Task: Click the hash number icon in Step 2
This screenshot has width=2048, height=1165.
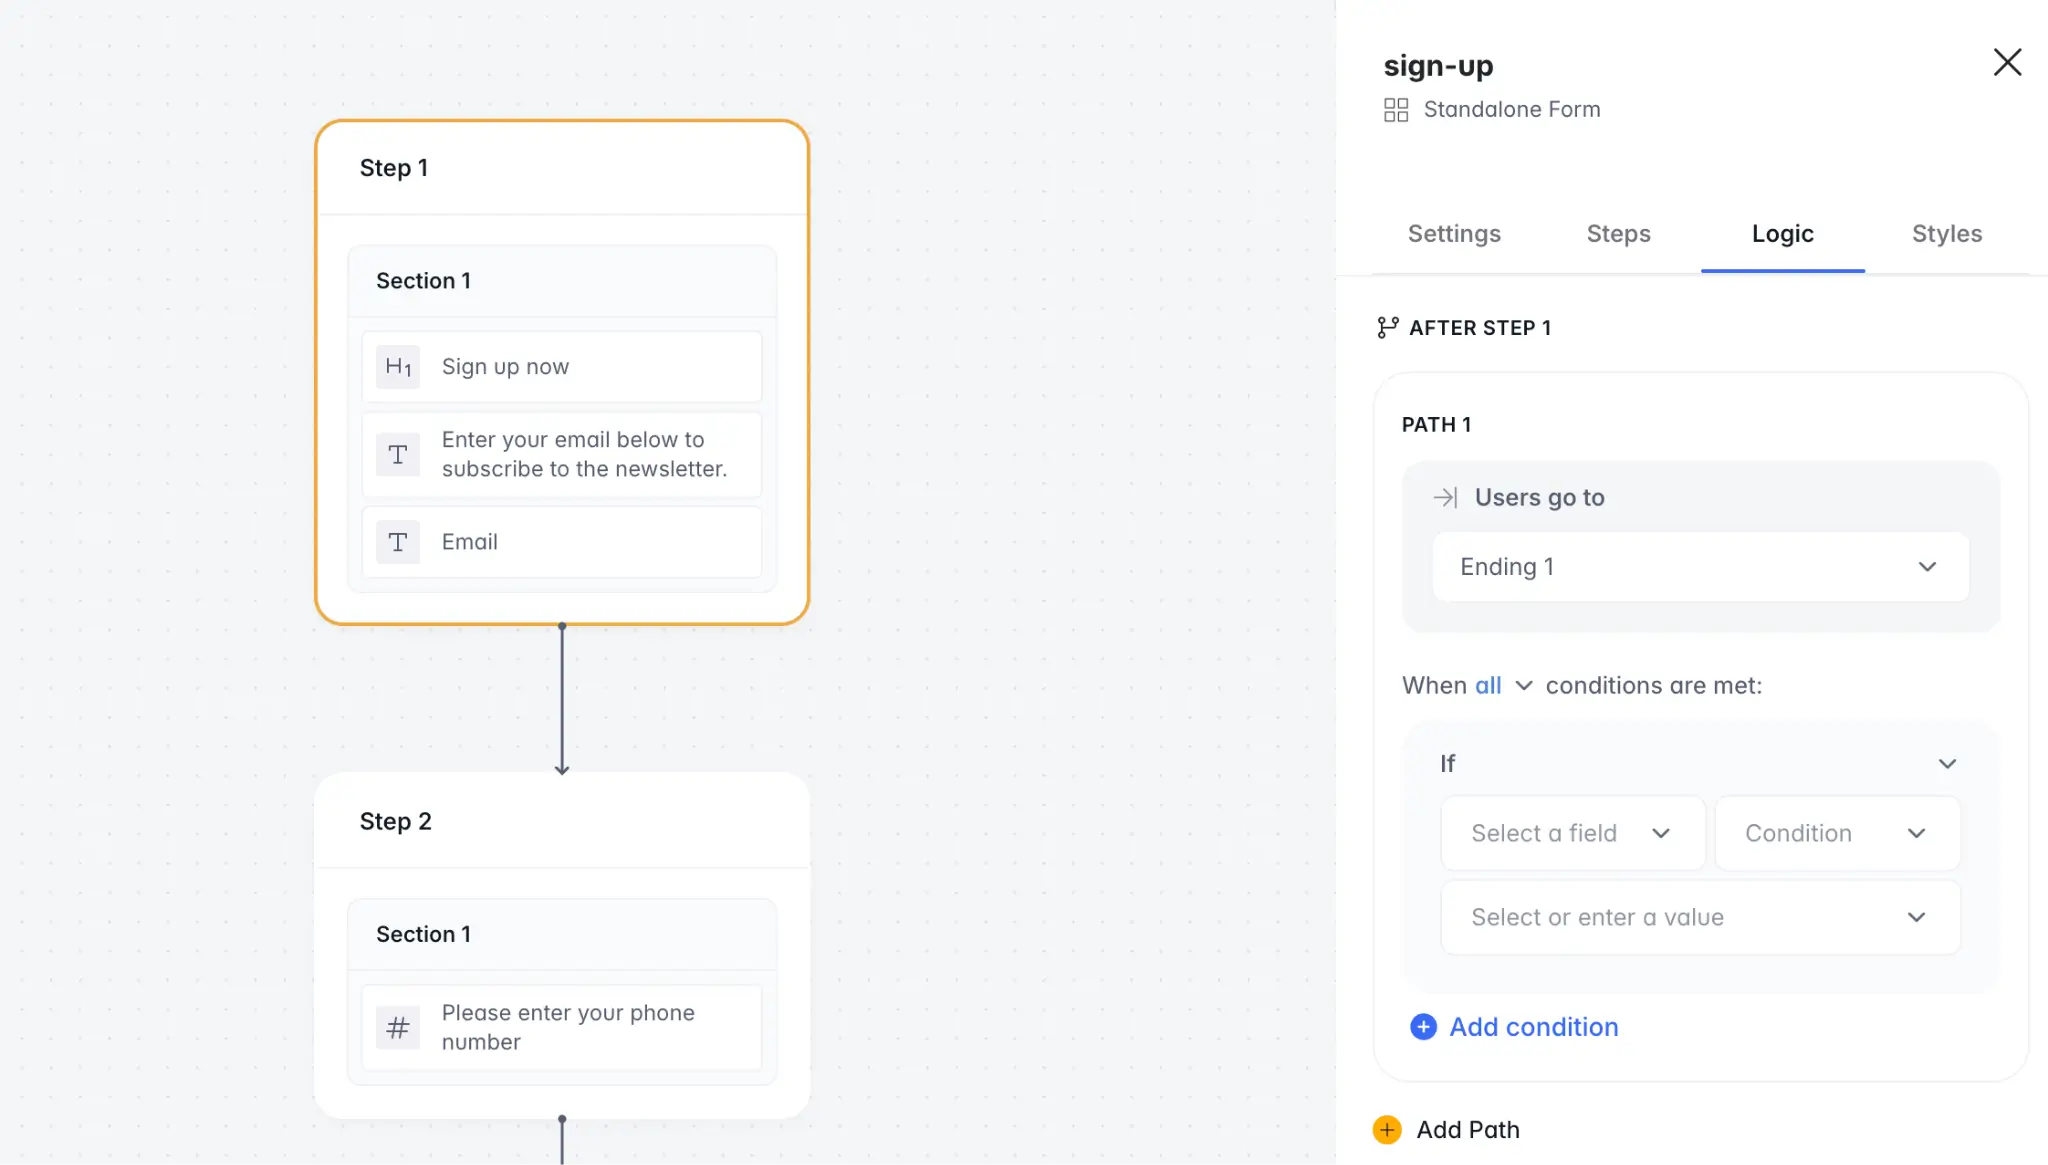Action: [x=398, y=1027]
